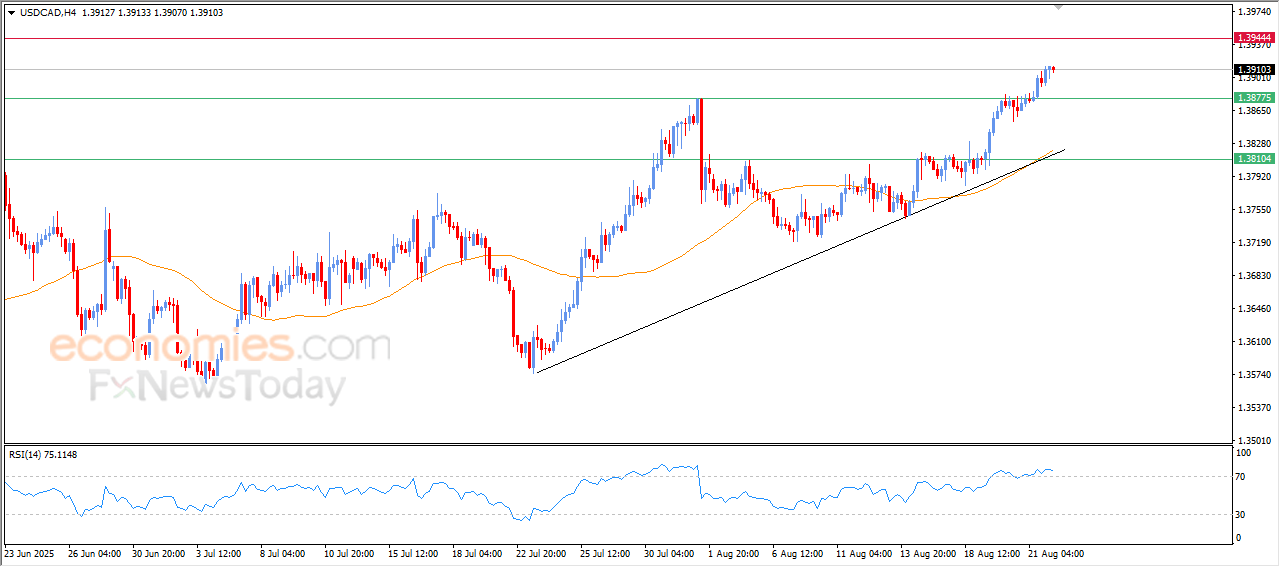Image resolution: width=1280 pixels, height=567 pixels.
Task: Click the 1.37550 price axis value
Action: point(1254,210)
